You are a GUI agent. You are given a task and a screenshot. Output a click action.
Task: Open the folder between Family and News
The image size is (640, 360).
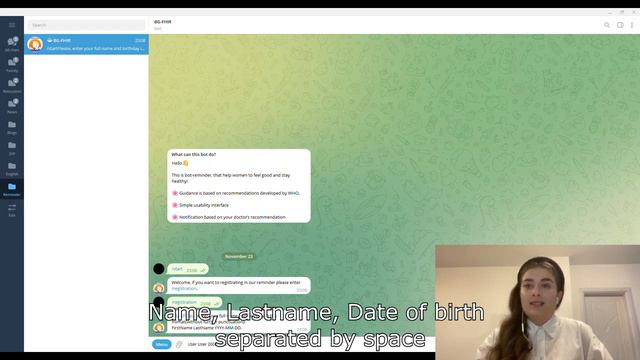coord(12,85)
